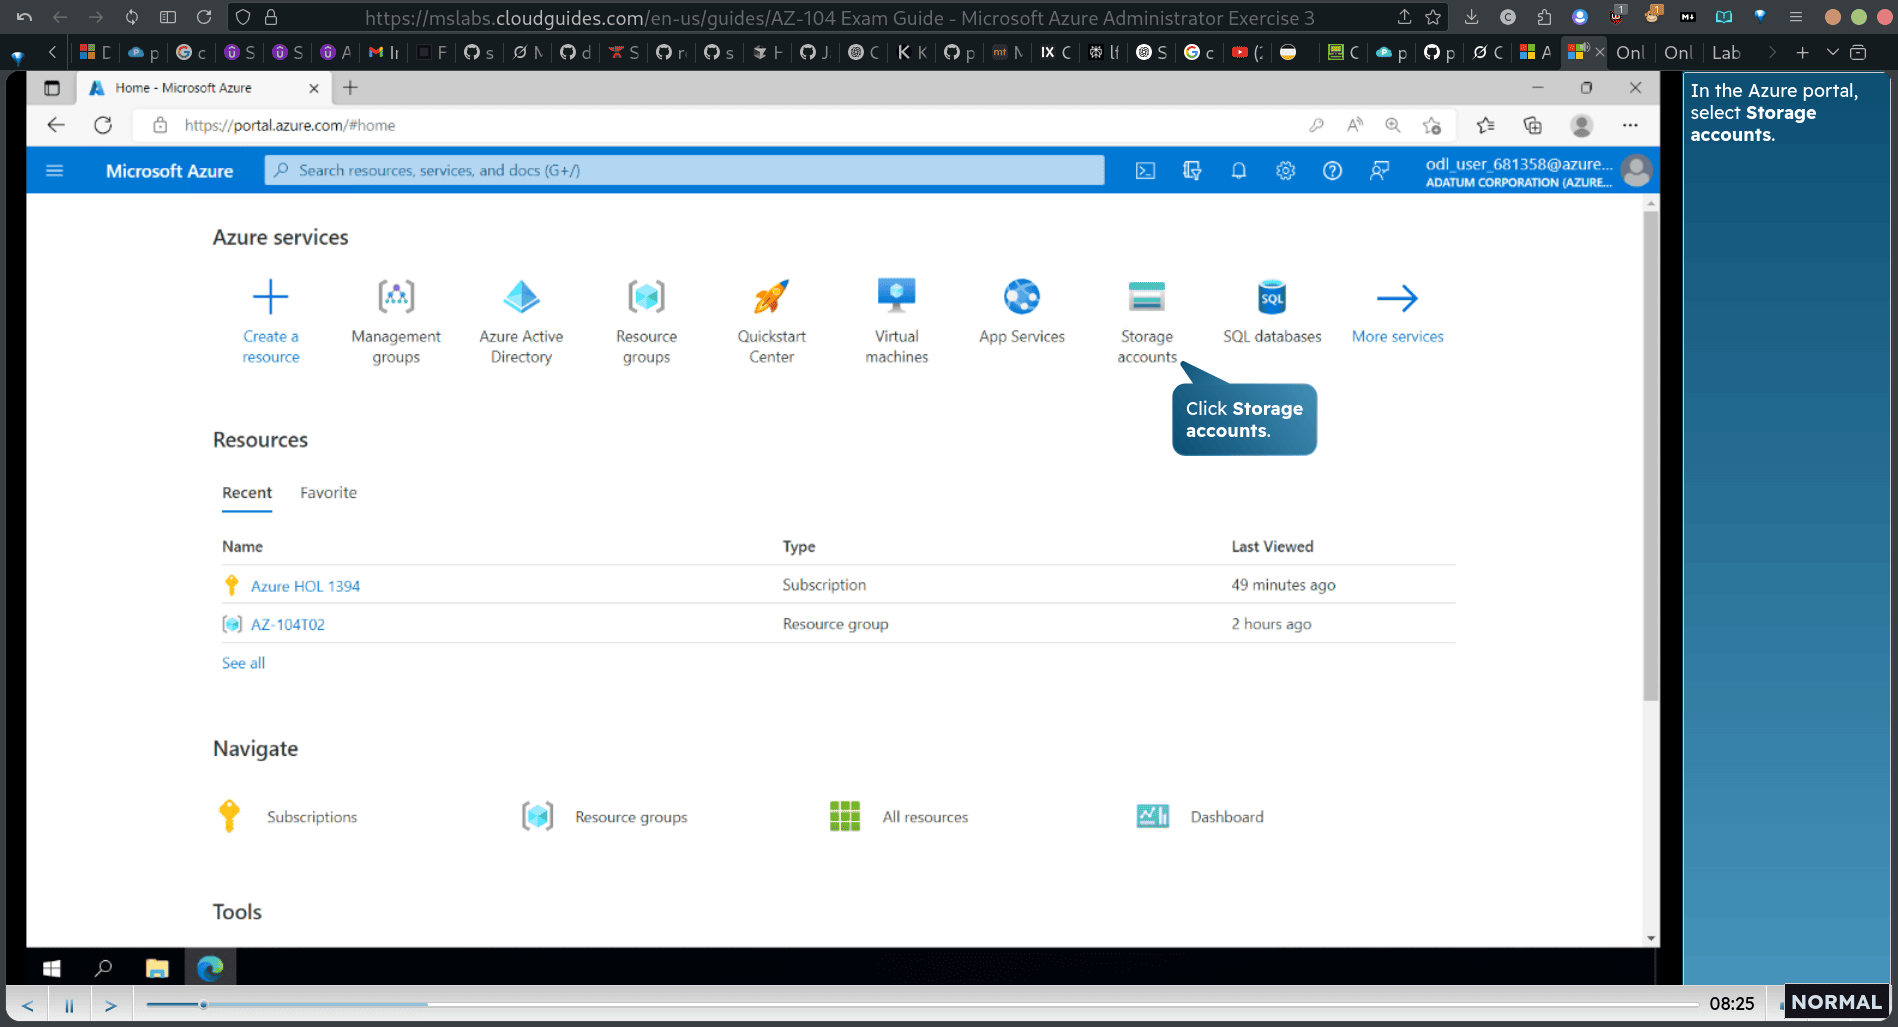Click the Storage accounts service icon
Screen dimensions: 1898x1027
1146,297
